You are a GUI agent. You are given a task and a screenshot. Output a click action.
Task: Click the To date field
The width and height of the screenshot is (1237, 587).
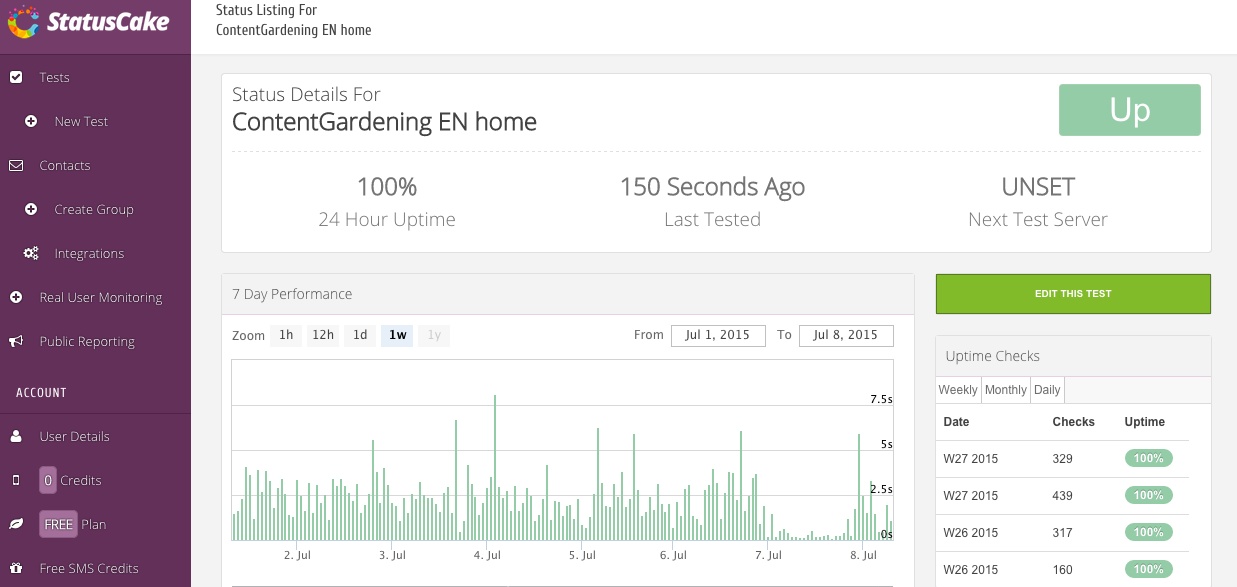click(x=846, y=335)
